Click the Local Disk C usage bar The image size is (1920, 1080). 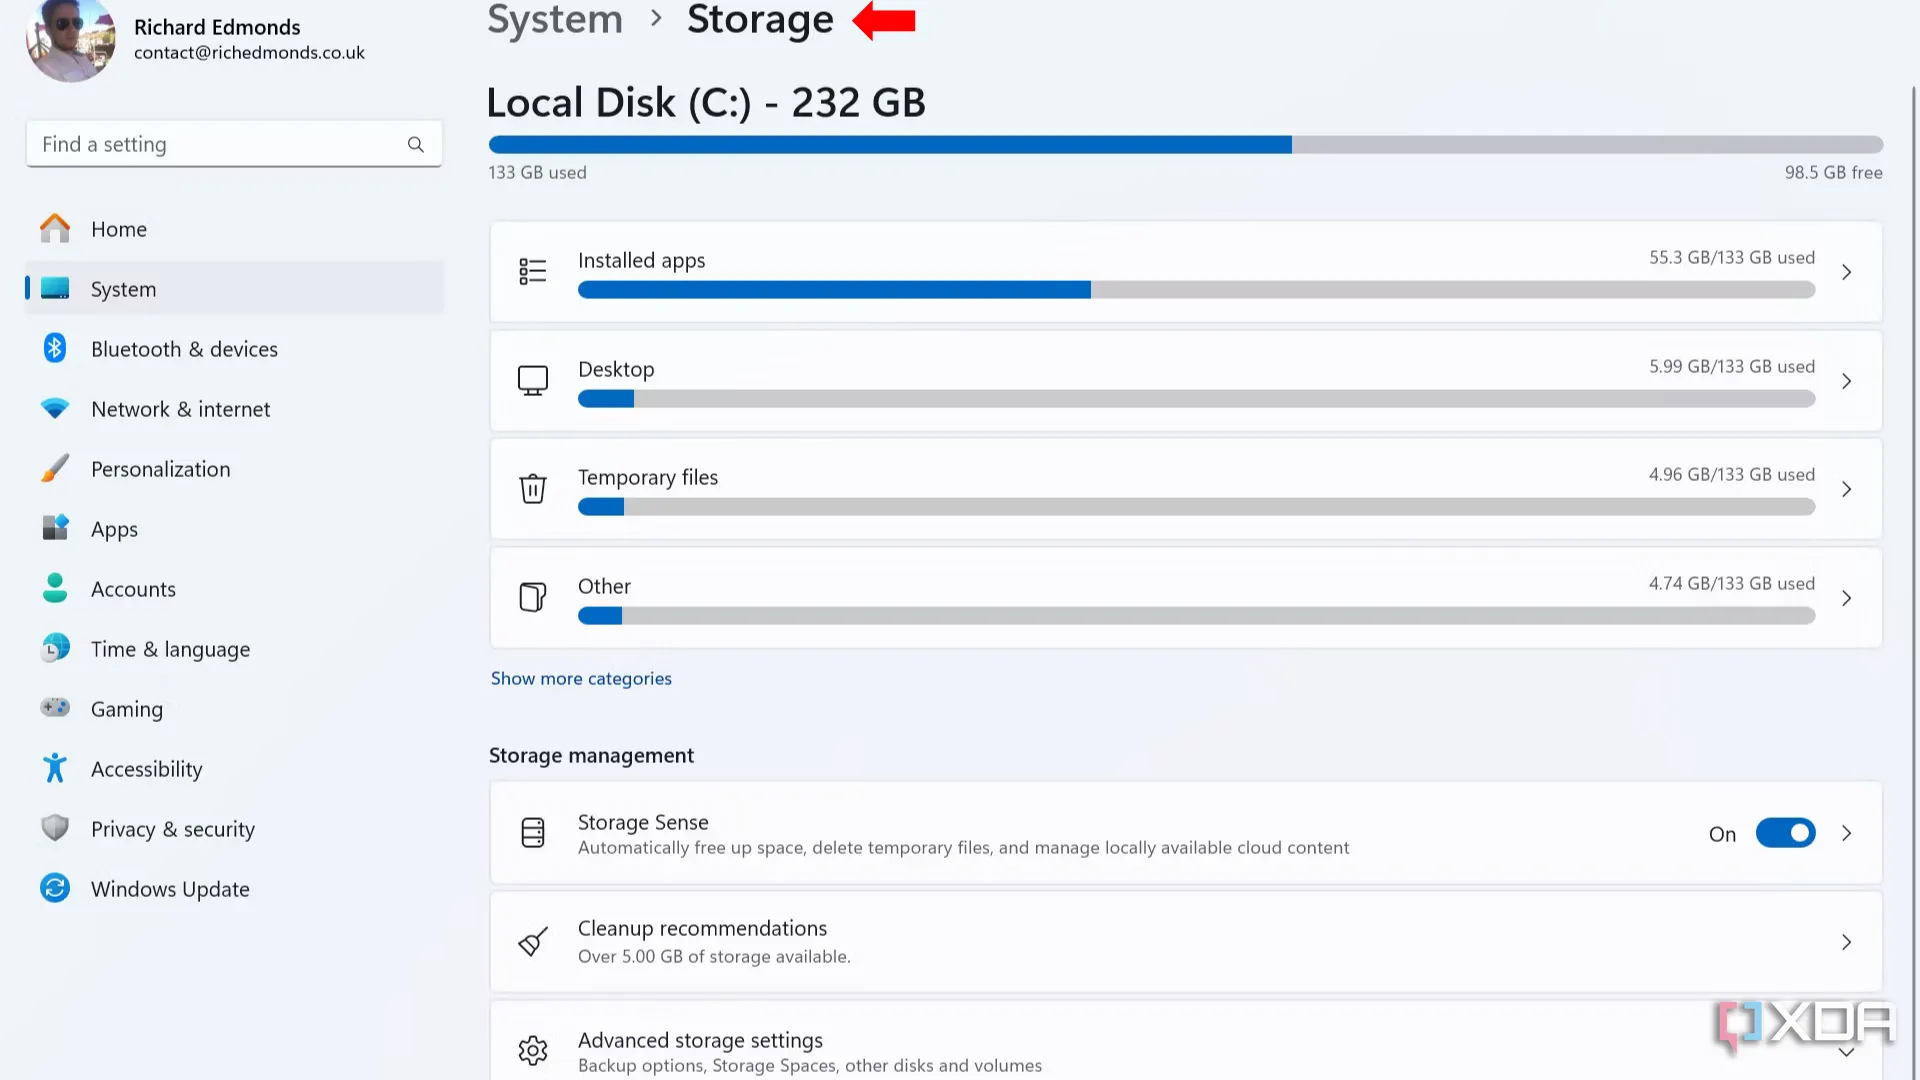pos(1185,145)
